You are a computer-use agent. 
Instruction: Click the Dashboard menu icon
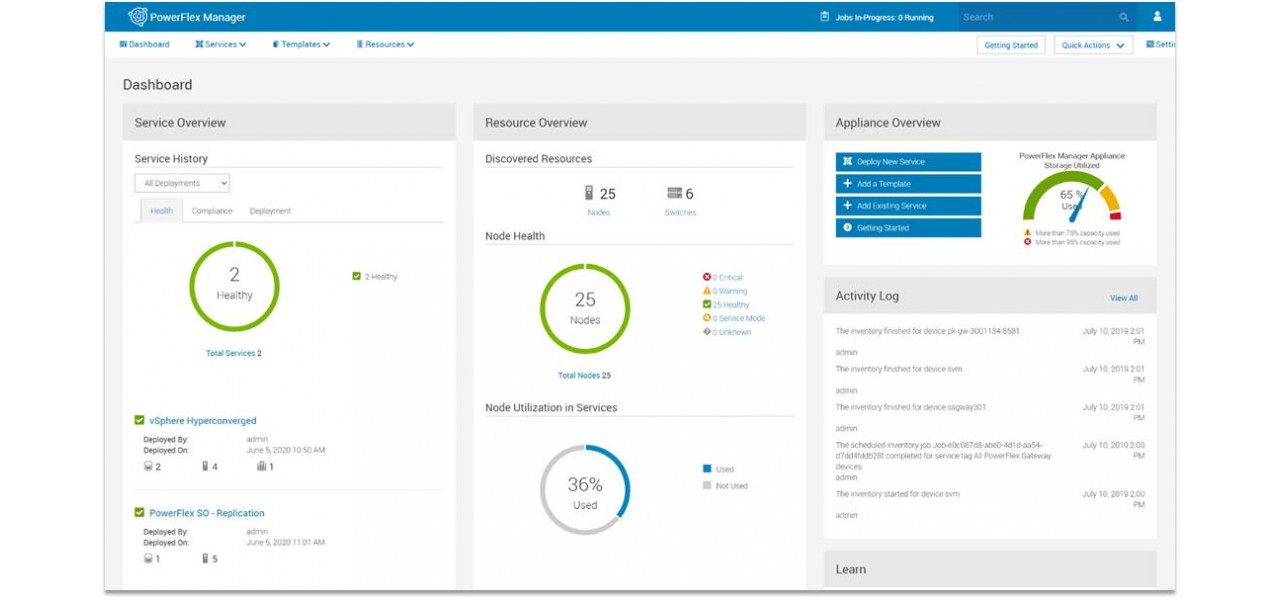point(123,45)
